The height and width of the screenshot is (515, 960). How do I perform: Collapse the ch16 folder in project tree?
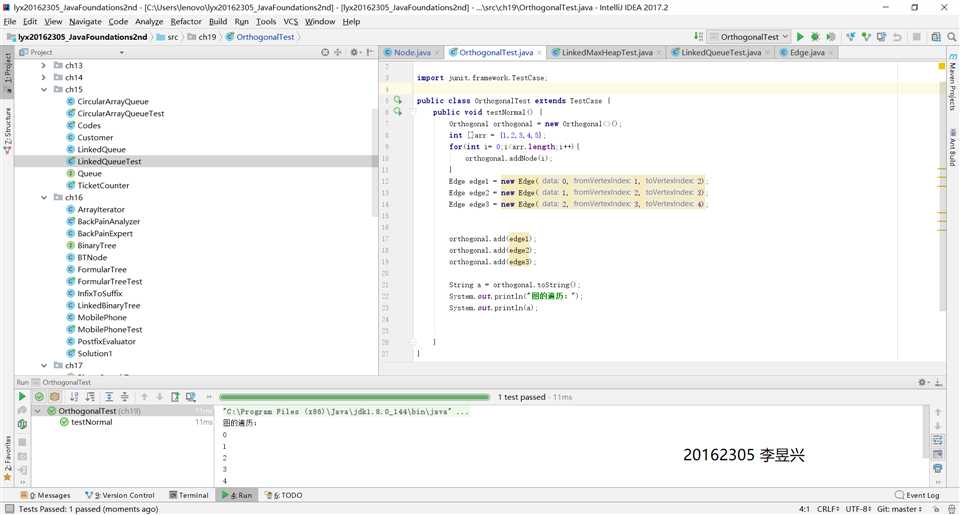coord(44,198)
